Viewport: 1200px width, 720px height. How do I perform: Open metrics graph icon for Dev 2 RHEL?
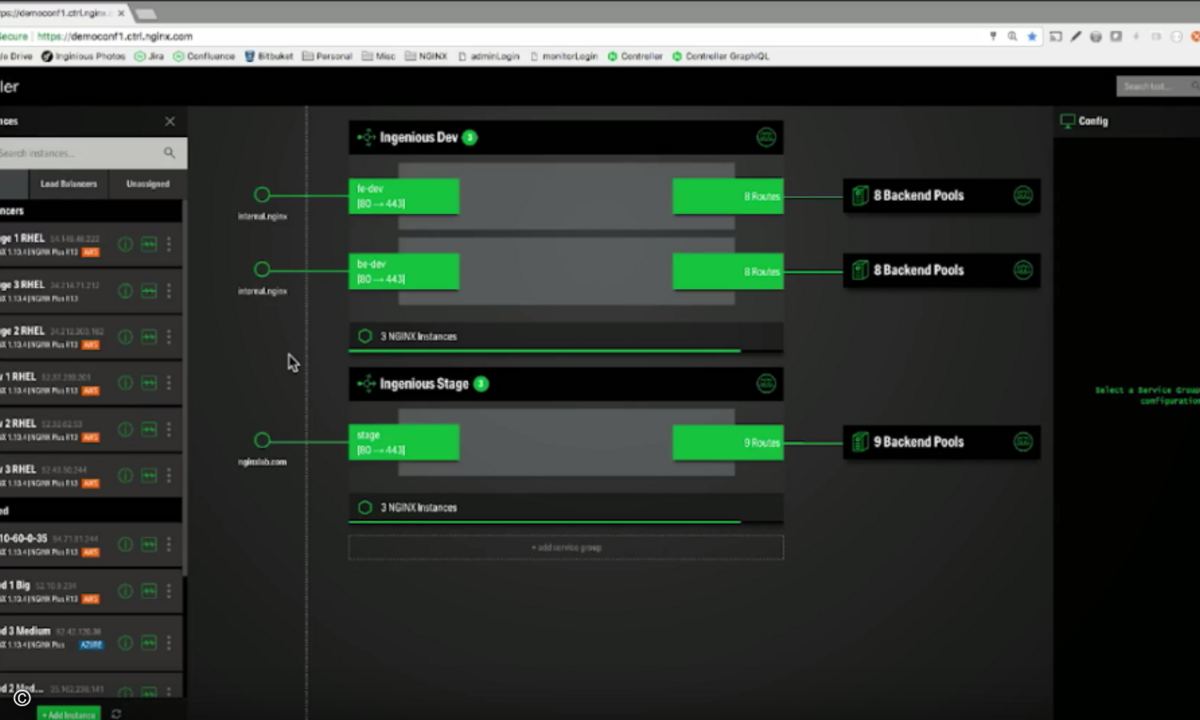click(x=149, y=430)
